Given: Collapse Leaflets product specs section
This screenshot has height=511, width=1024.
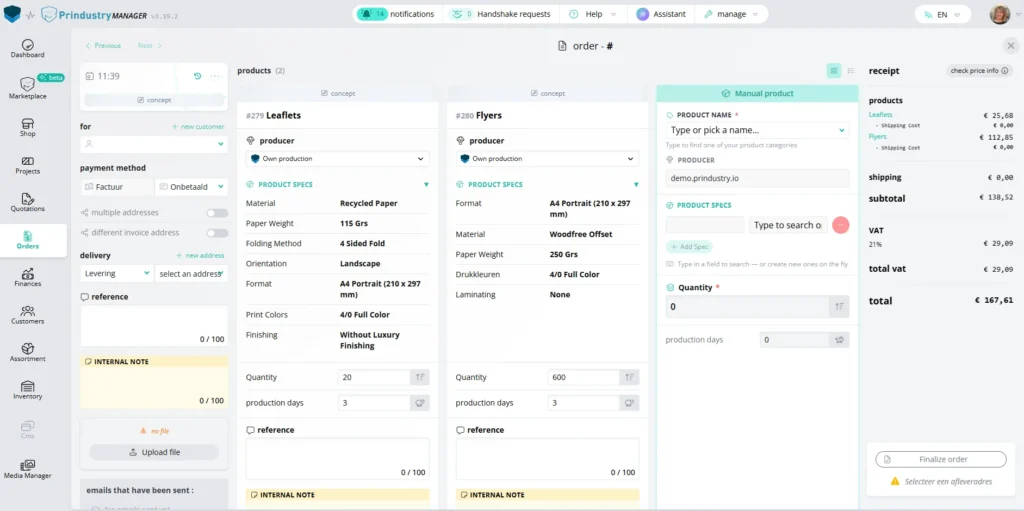Looking at the screenshot, I should (x=426, y=185).
